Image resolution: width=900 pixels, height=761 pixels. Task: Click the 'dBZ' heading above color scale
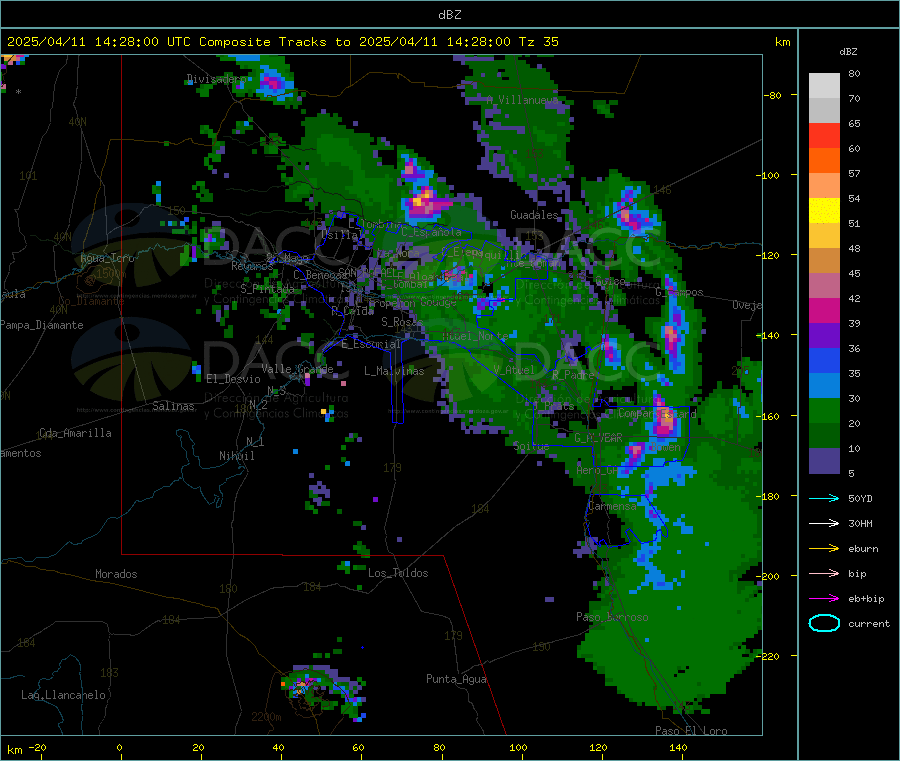click(x=848, y=52)
